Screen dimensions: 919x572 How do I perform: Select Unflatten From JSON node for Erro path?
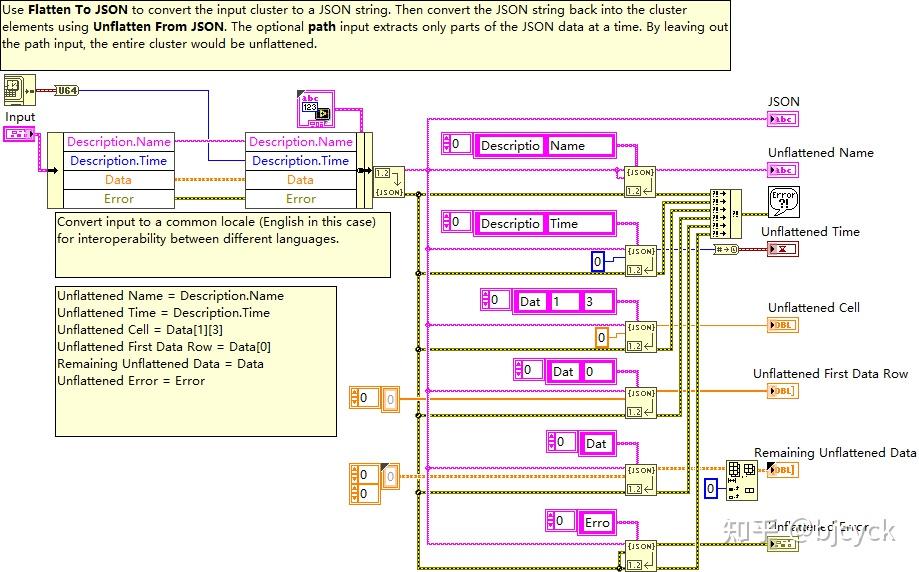click(x=640, y=556)
